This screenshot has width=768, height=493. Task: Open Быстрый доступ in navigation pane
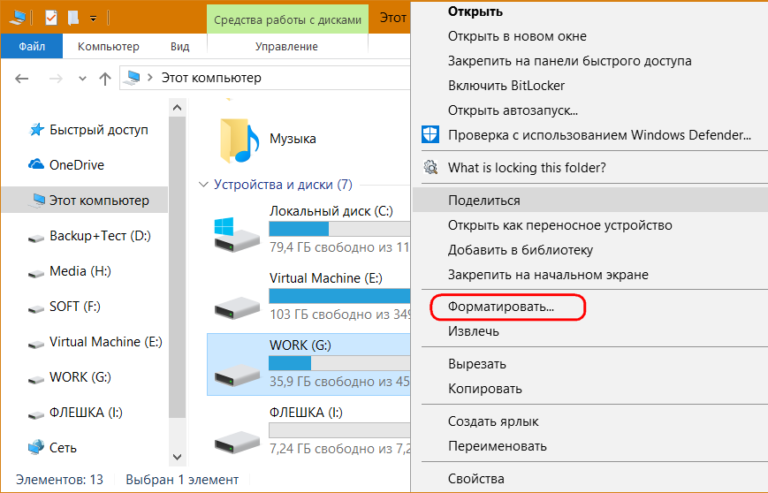pyautogui.click(x=98, y=130)
